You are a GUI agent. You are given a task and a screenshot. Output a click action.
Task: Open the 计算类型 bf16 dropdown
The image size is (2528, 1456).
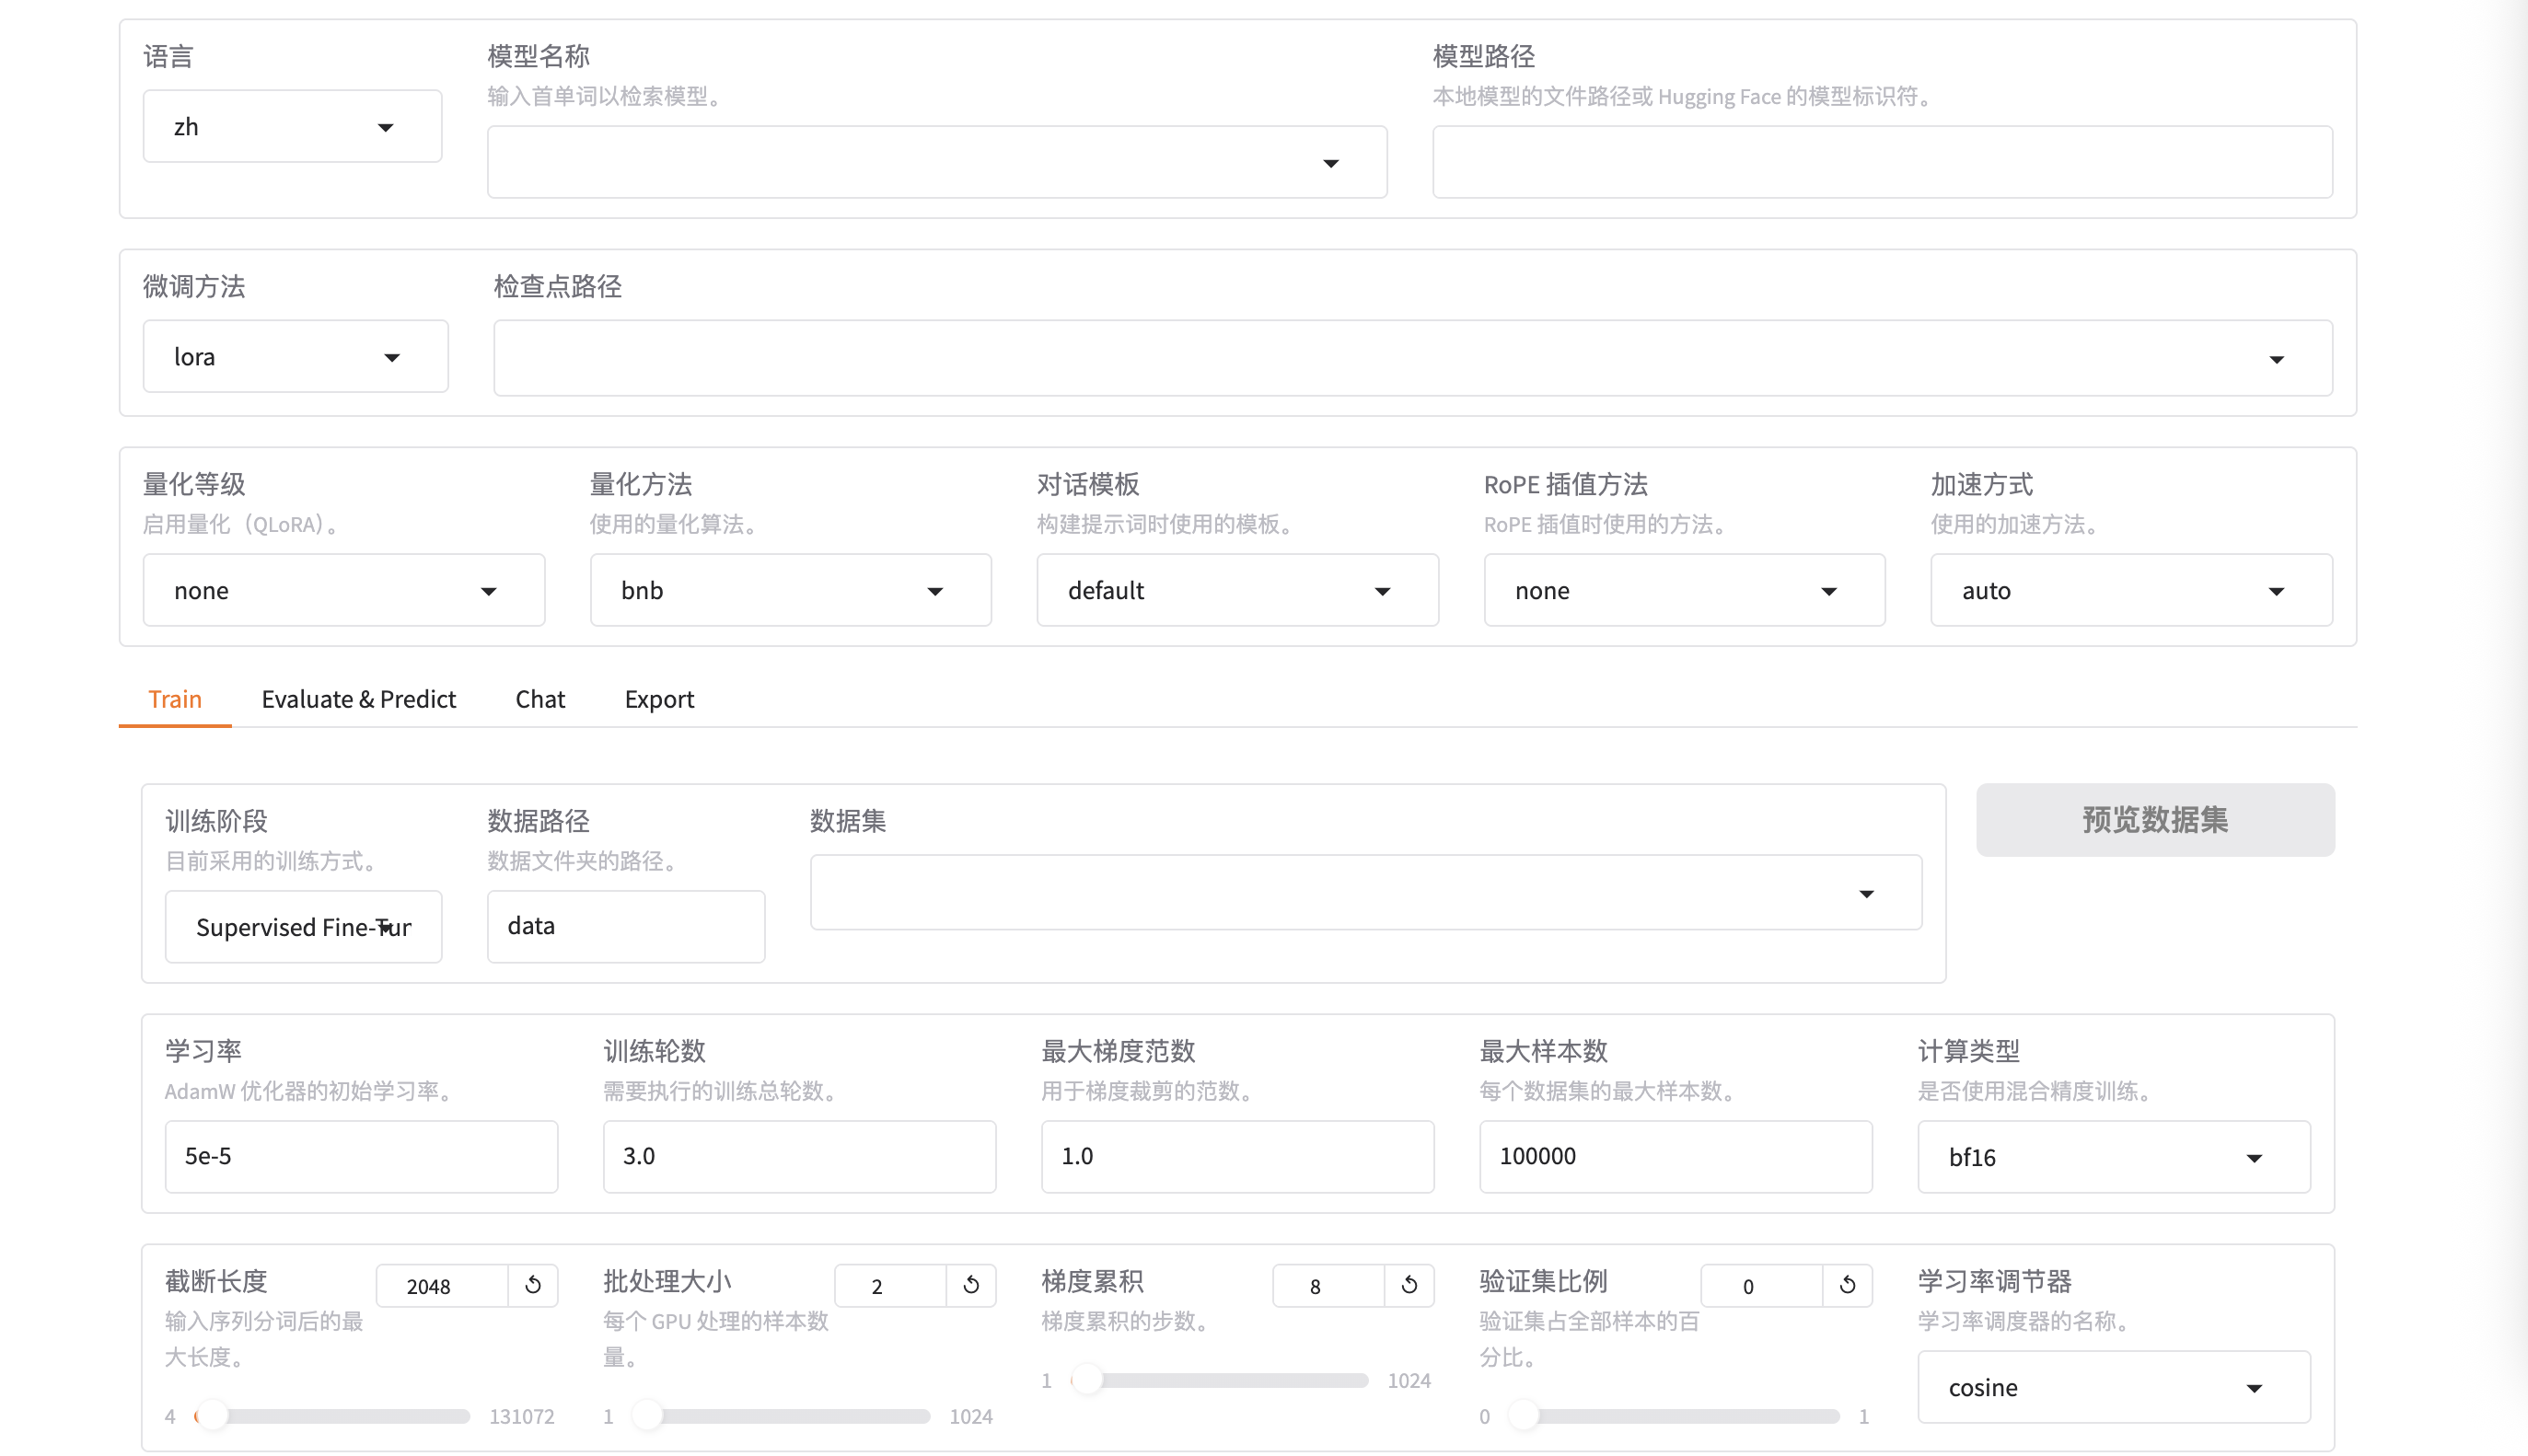pyautogui.click(x=2113, y=1157)
